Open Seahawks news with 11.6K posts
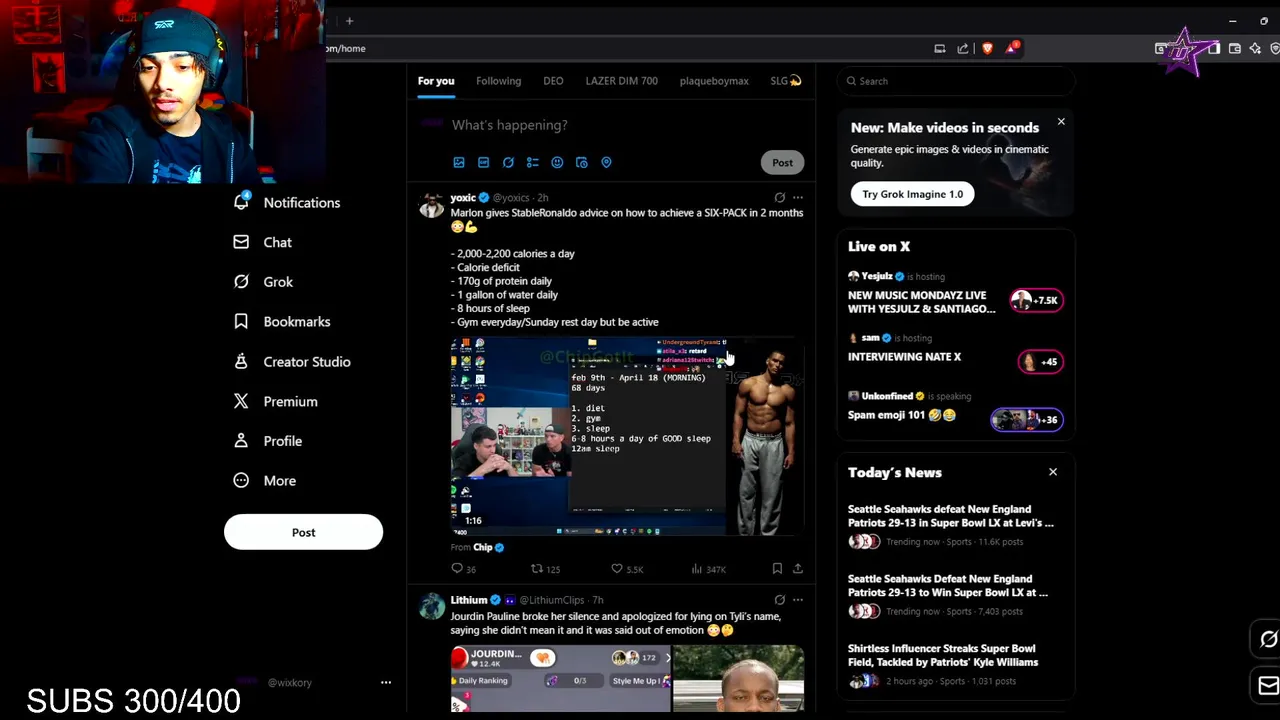This screenshot has height=720, width=1280. [955, 525]
